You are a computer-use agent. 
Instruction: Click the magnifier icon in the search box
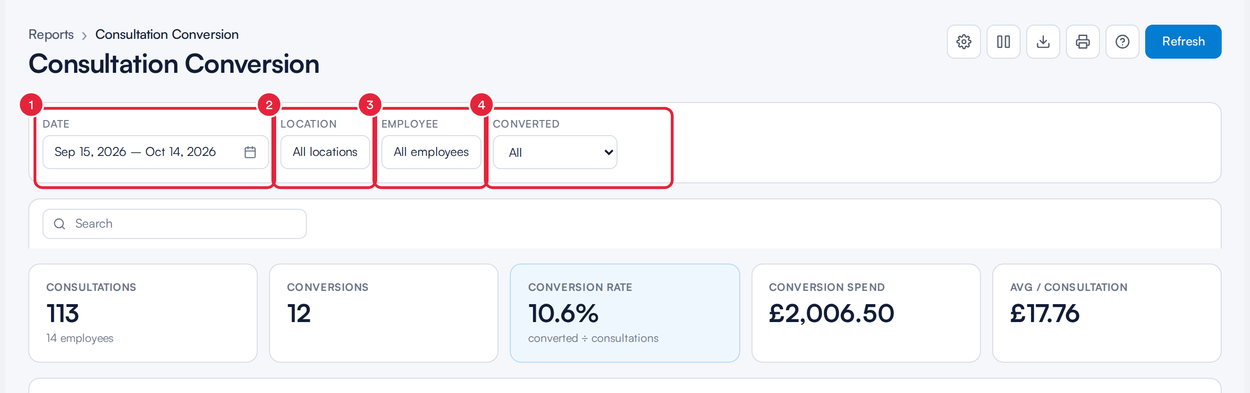pyautogui.click(x=60, y=224)
